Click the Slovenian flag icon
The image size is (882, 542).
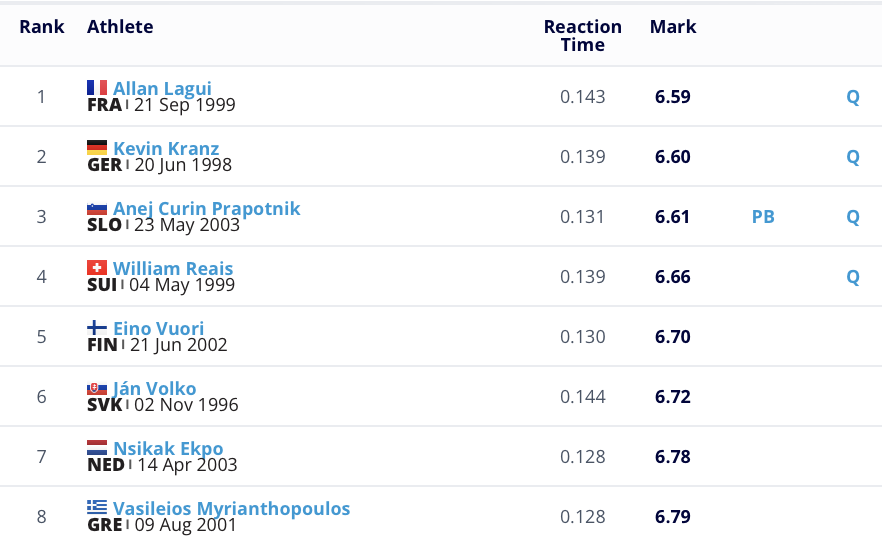click(x=97, y=208)
